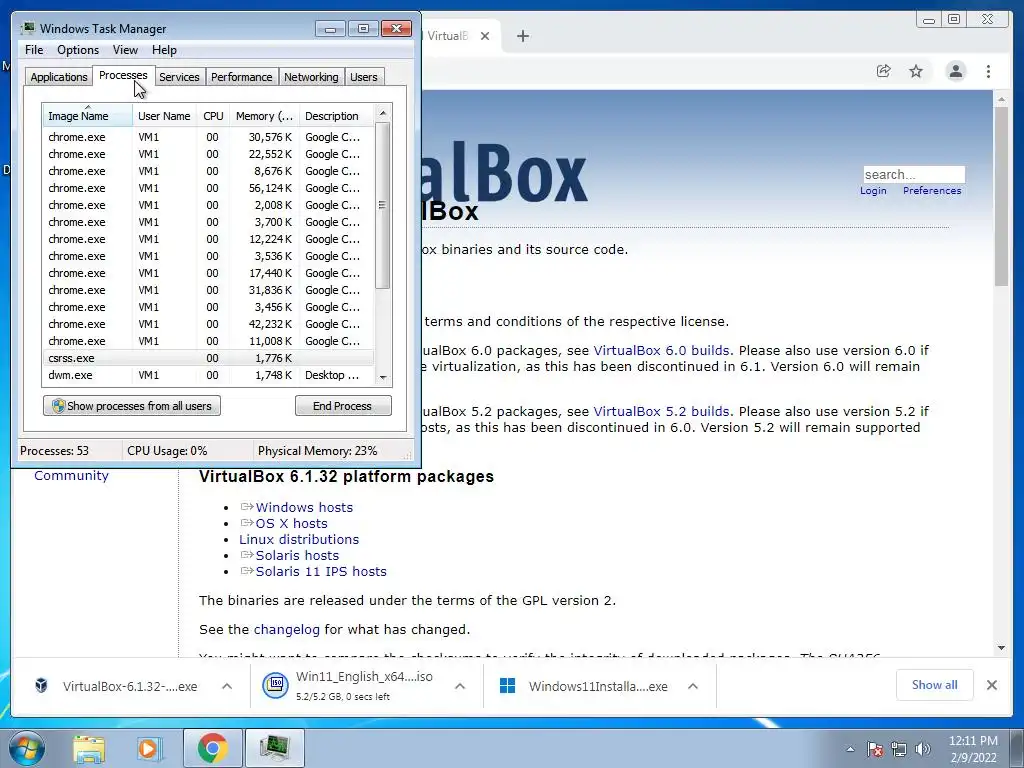Open the network tray icon

point(899,749)
